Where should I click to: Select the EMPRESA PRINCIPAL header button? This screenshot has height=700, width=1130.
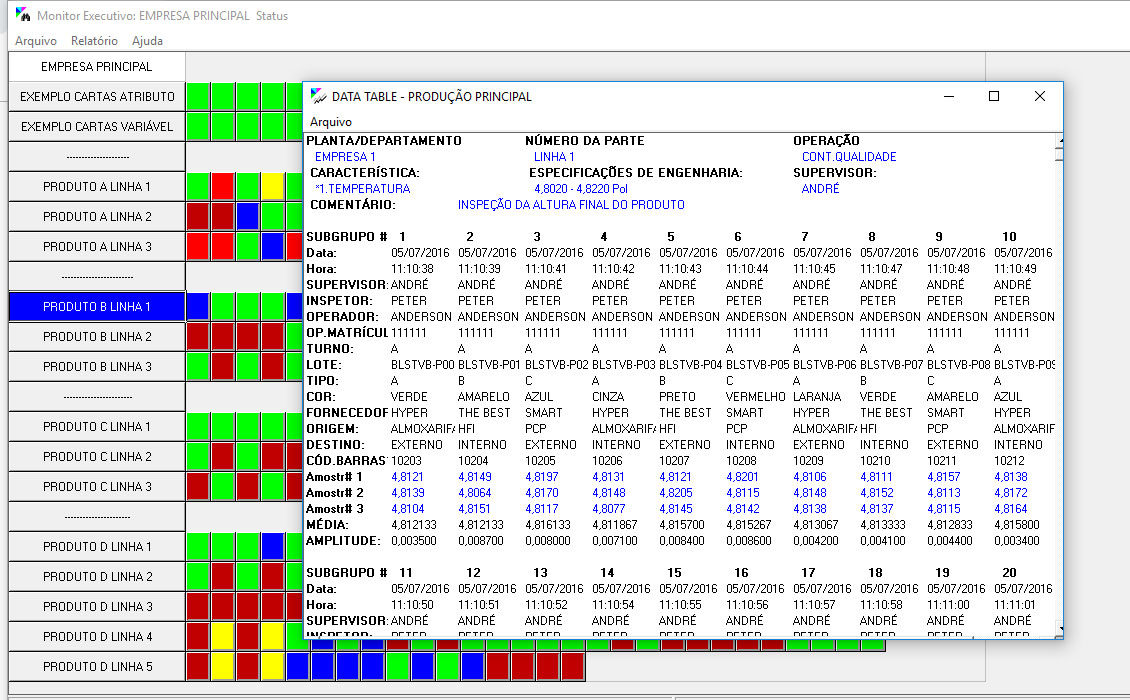click(97, 67)
